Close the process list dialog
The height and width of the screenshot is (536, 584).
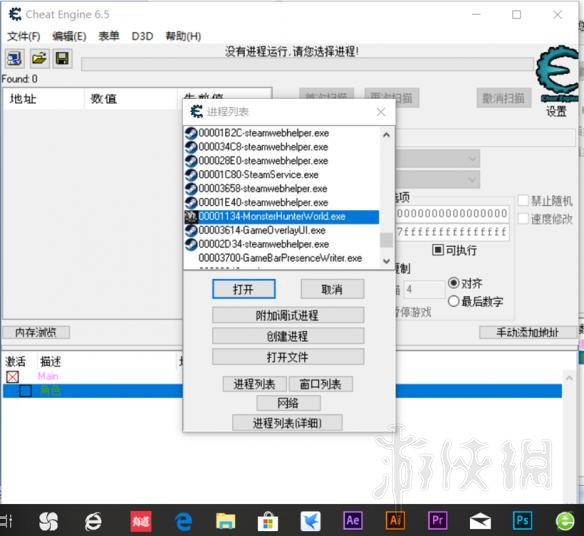[x=381, y=112]
